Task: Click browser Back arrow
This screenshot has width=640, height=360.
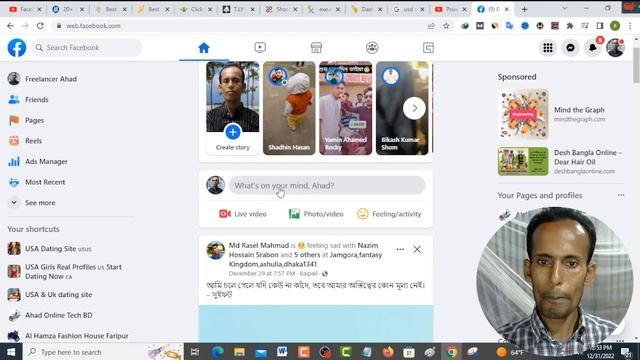Action: [x=10, y=26]
